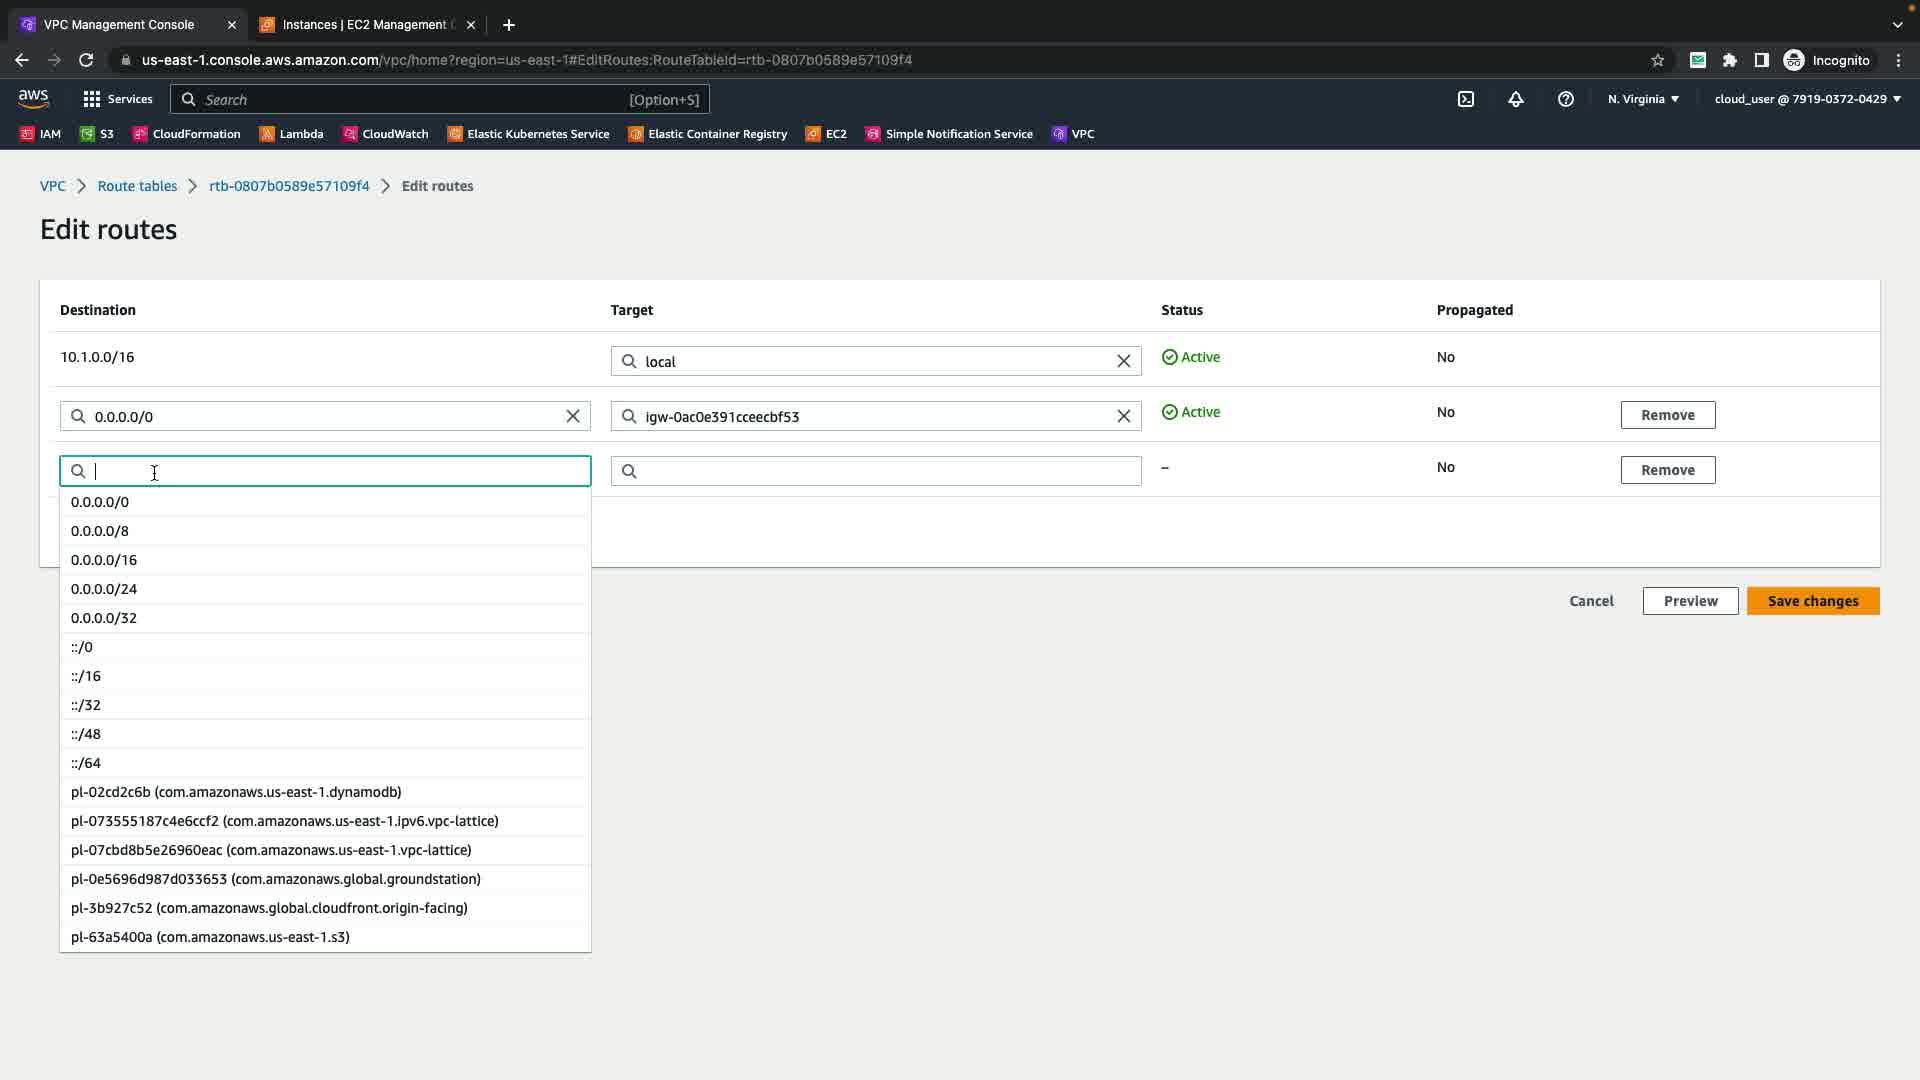Clear the local target field

[x=1123, y=361]
